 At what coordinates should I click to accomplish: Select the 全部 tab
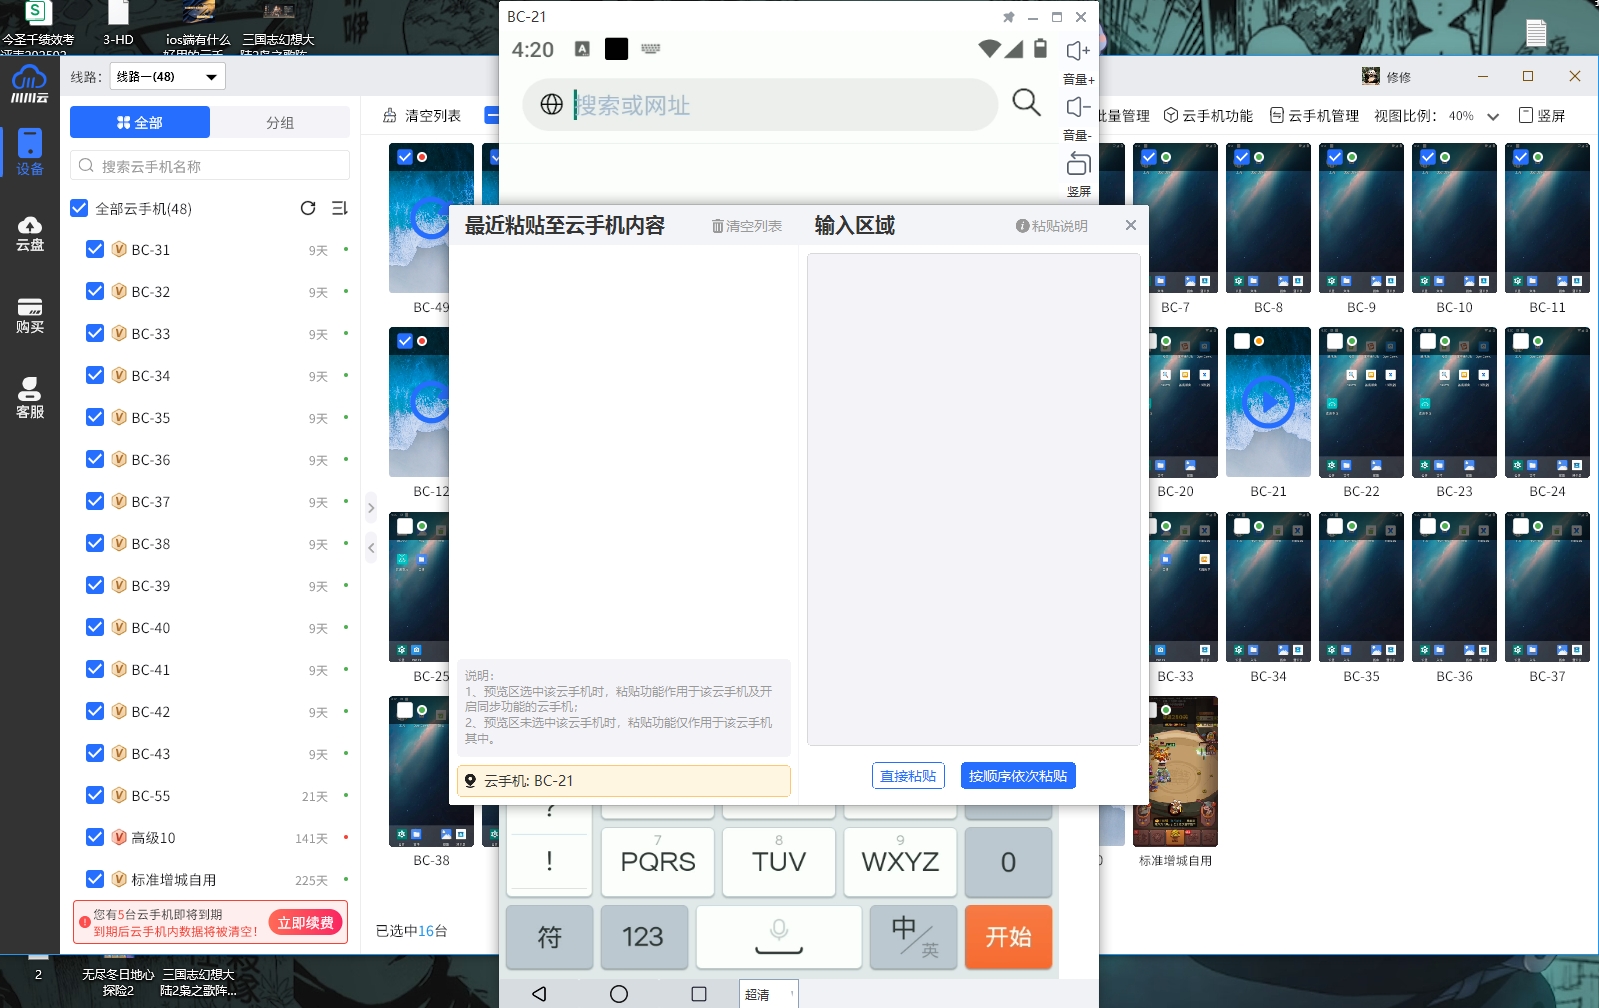coord(140,122)
